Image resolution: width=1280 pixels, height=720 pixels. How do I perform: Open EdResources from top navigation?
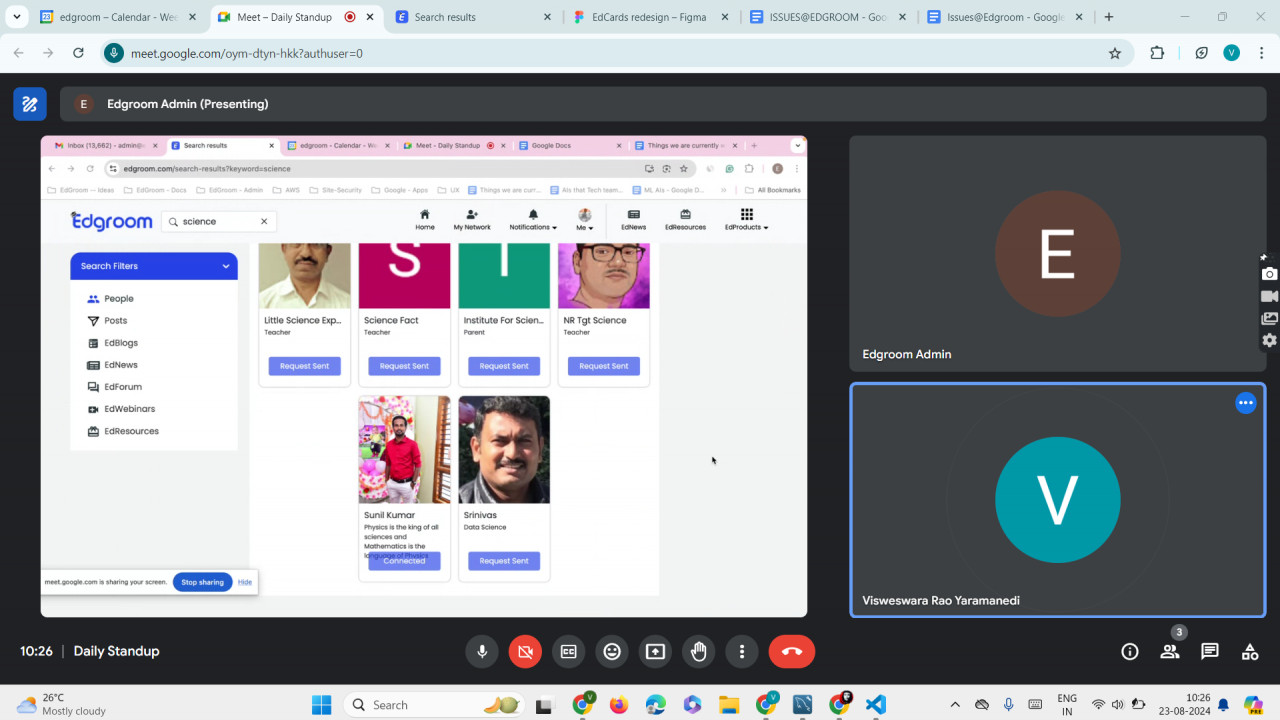point(685,220)
